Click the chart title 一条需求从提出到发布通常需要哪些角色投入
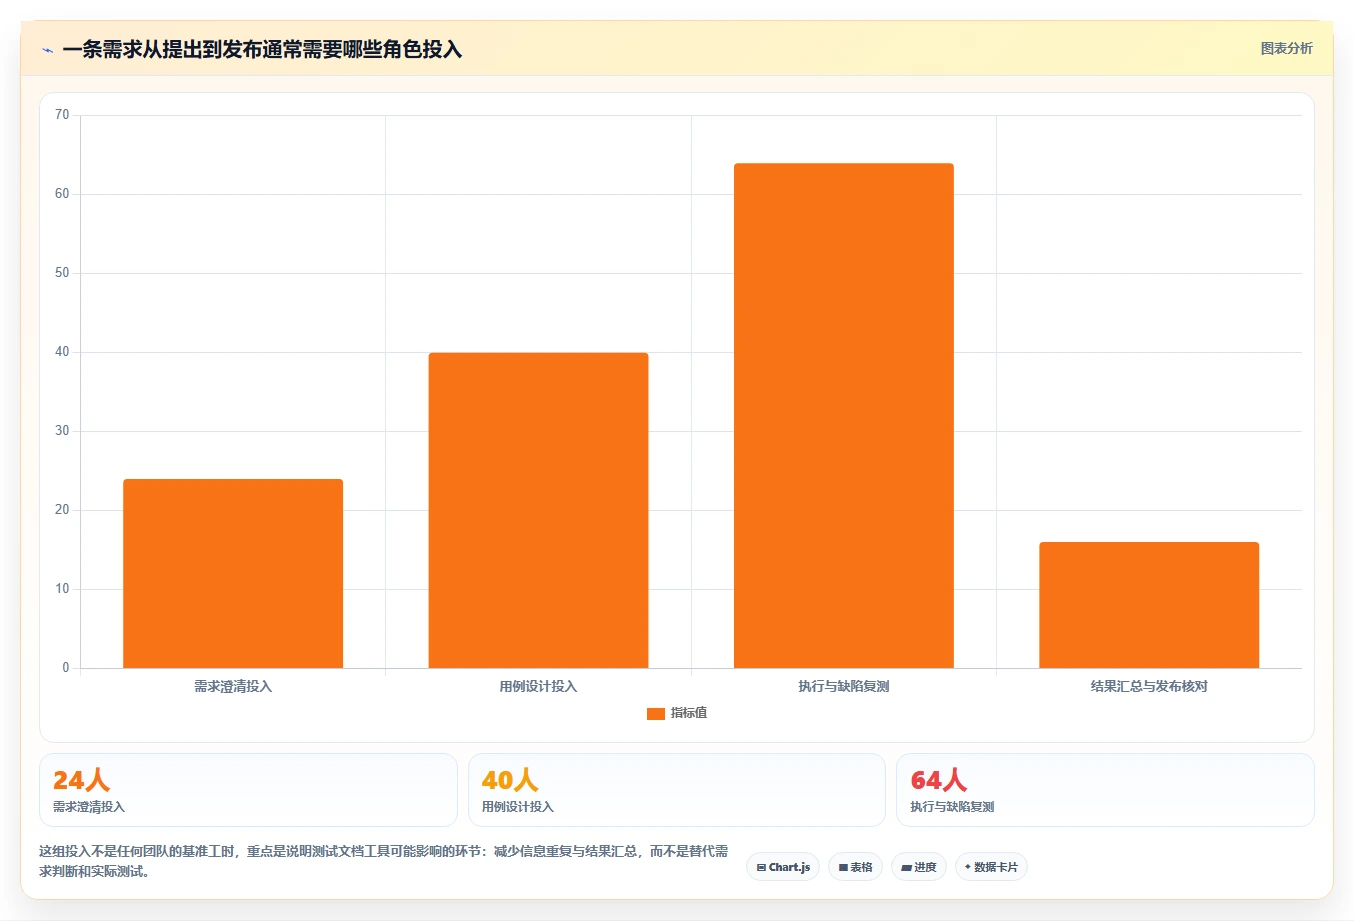 point(262,49)
